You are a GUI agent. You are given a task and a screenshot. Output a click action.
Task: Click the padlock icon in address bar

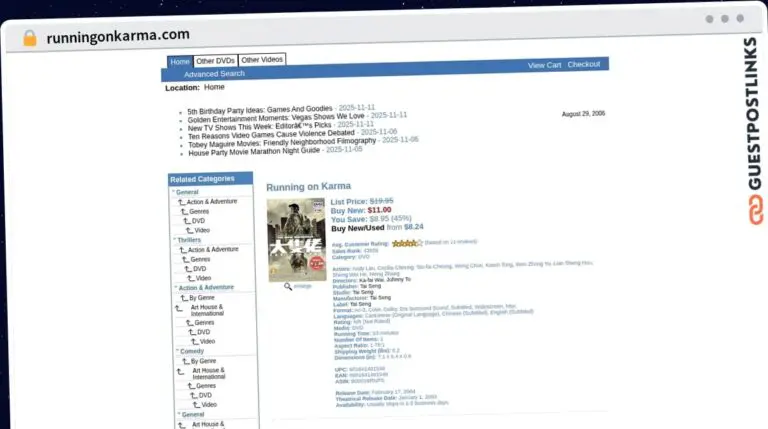coord(30,38)
